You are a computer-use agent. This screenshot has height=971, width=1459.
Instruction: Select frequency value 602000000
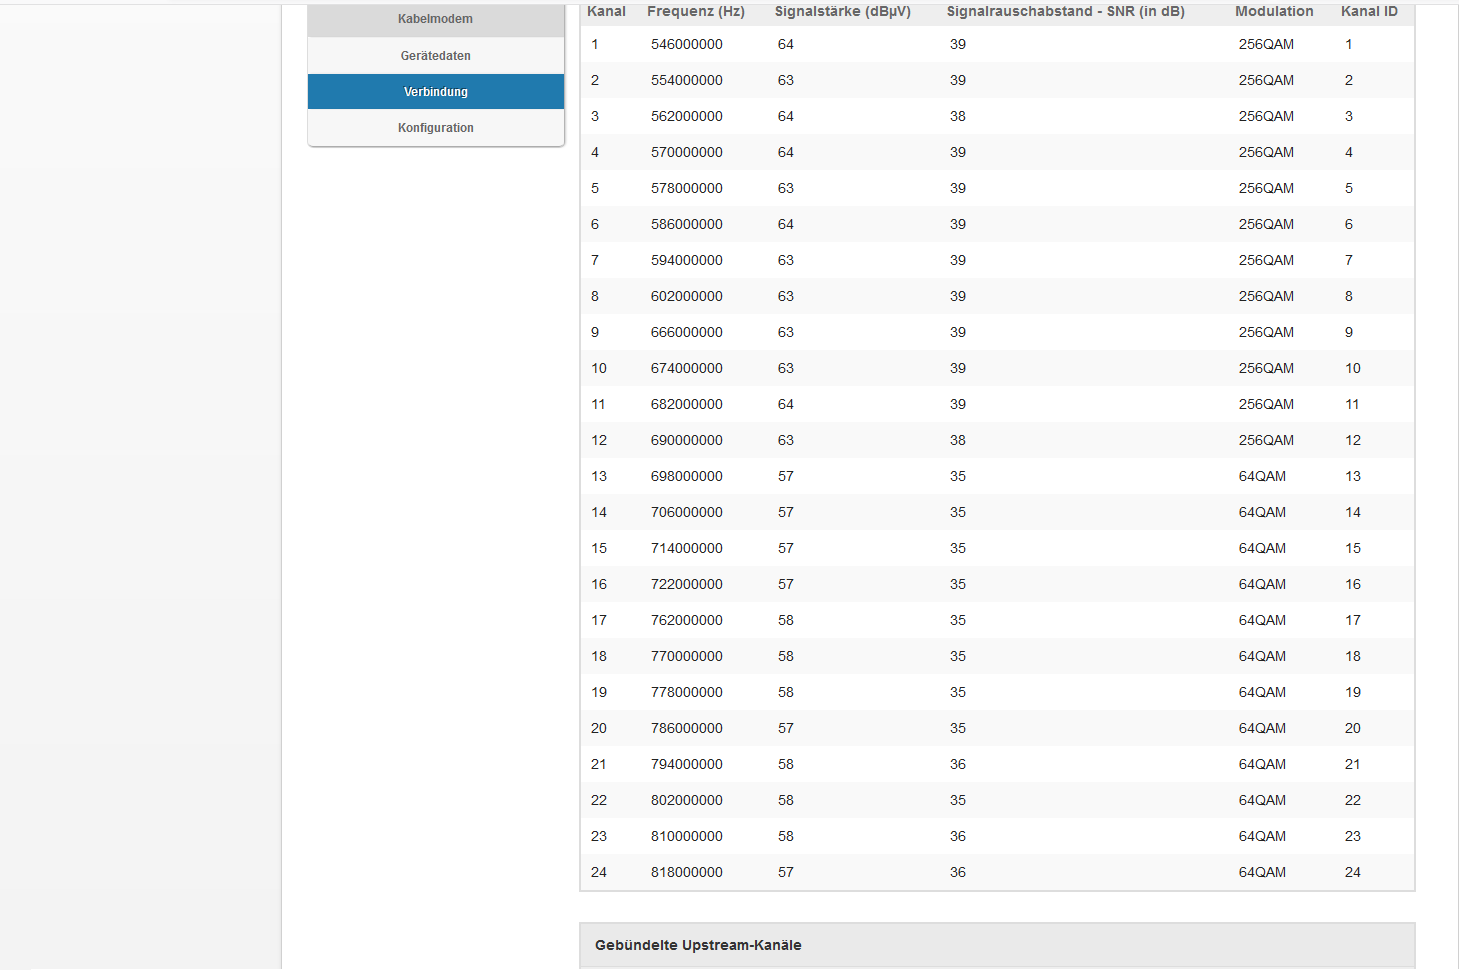[x=687, y=296]
